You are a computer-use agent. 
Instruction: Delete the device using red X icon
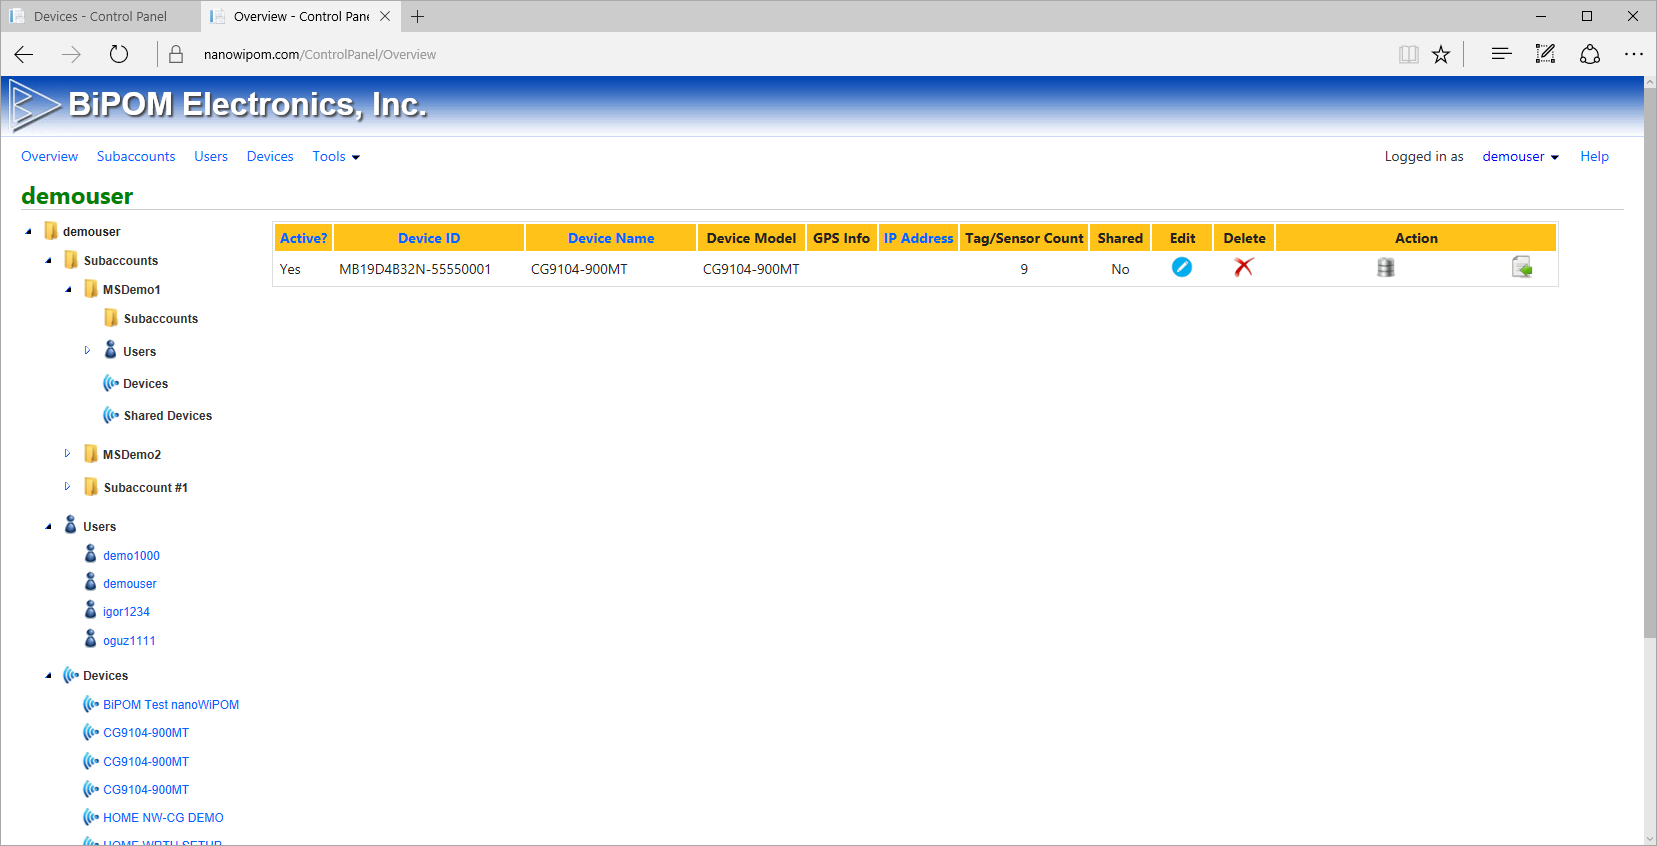pos(1244,267)
